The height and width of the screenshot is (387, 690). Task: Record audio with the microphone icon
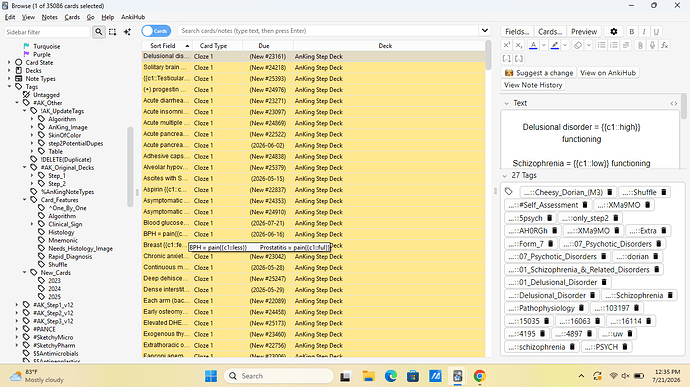653,45
